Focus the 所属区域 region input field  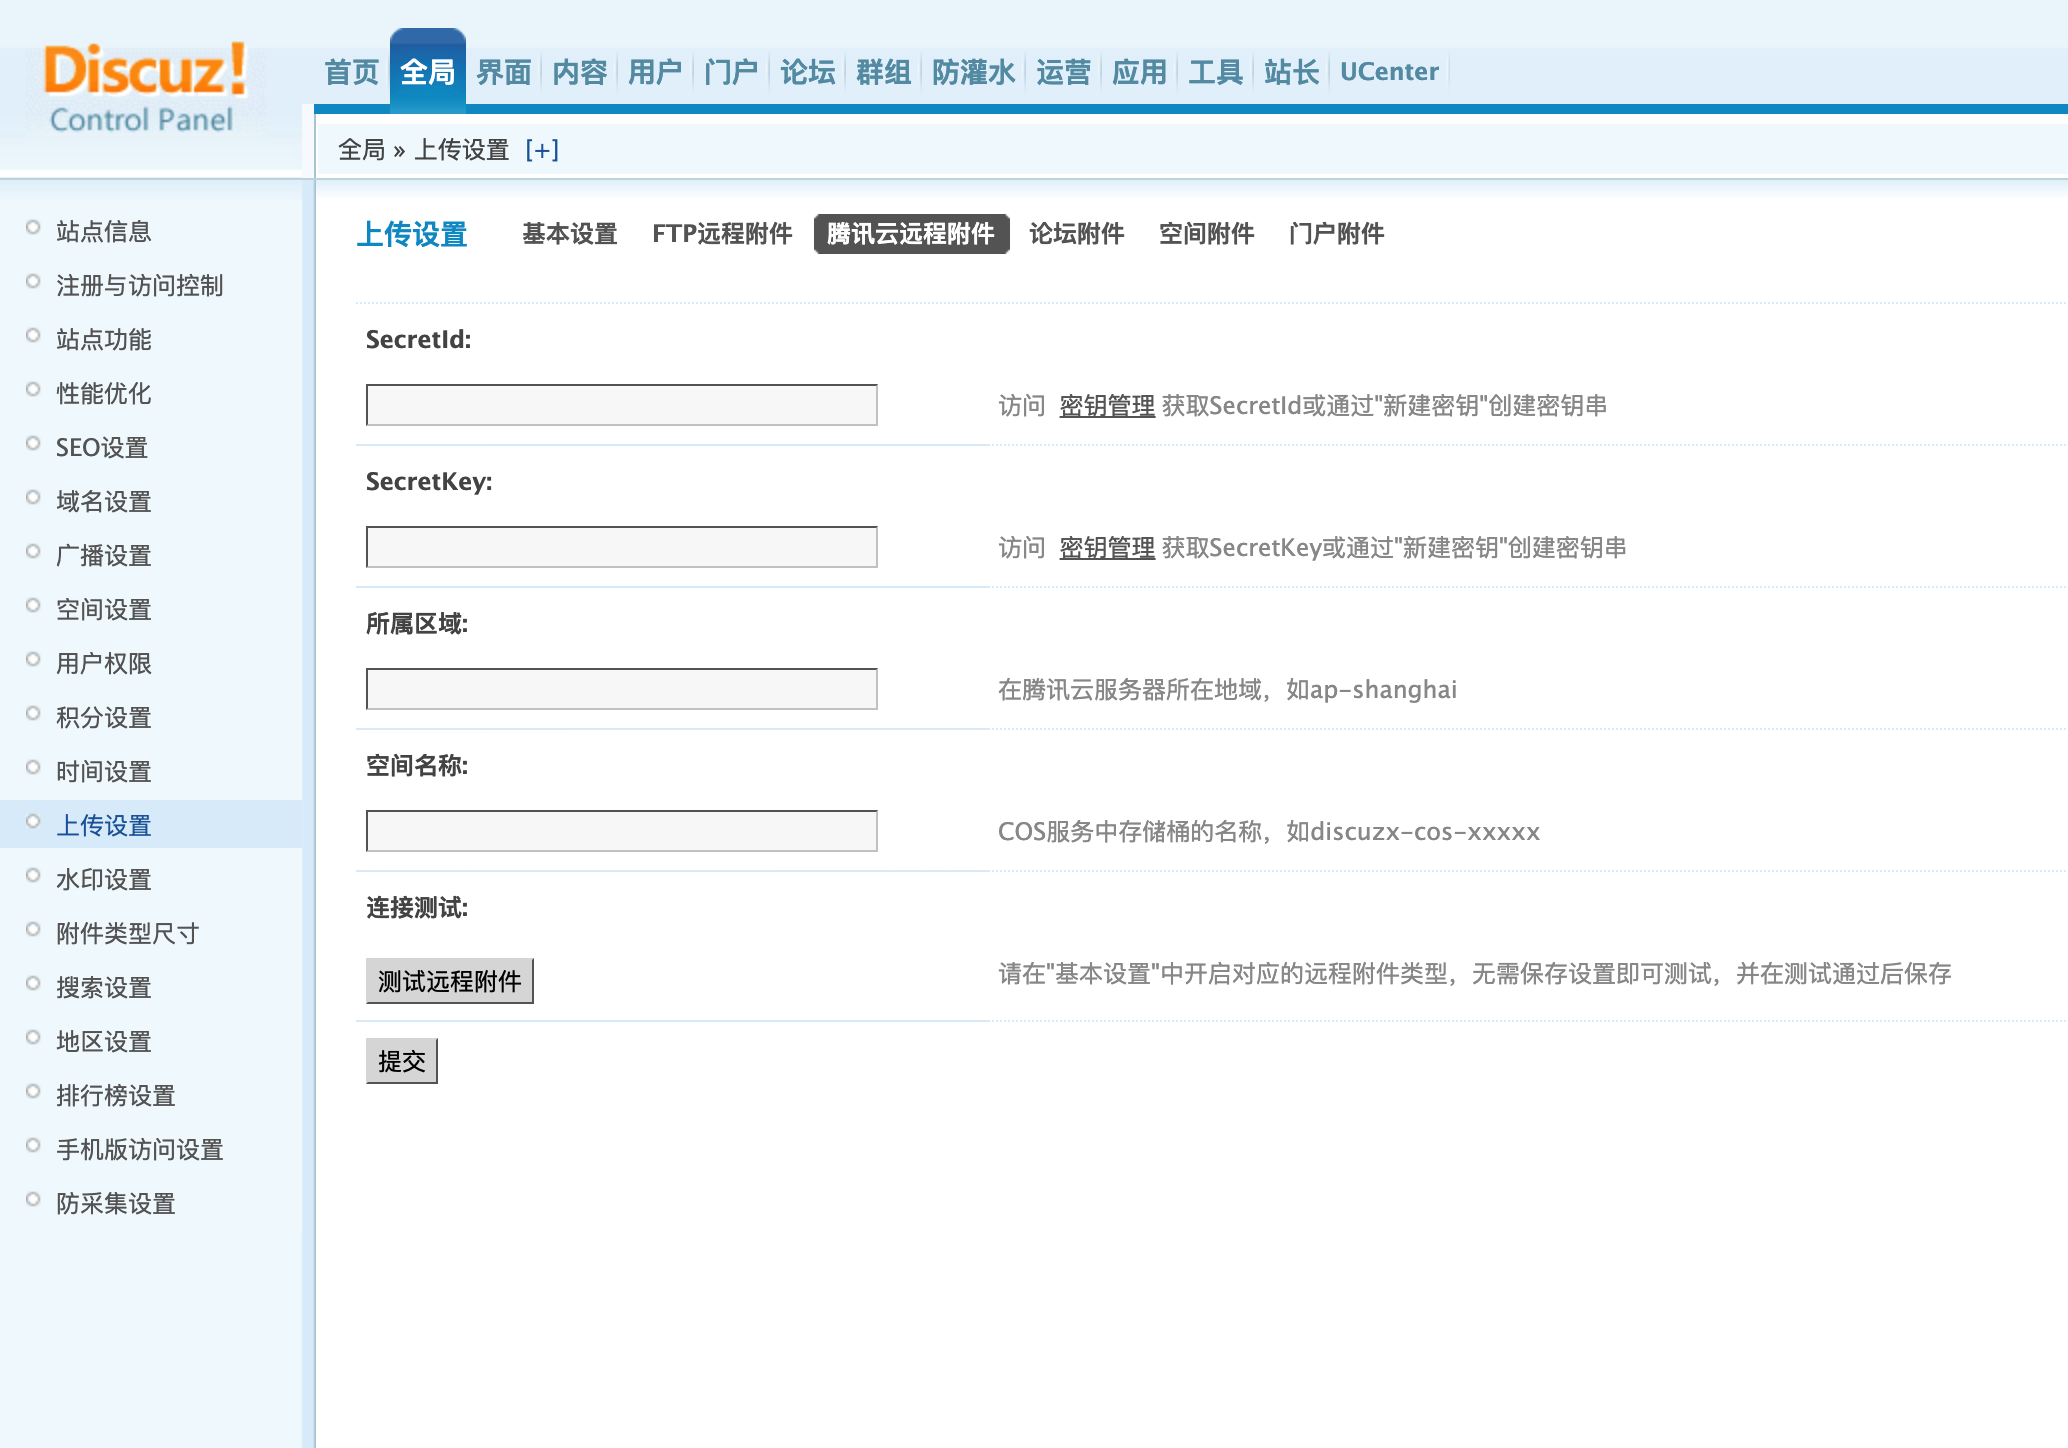coord(621,689)
